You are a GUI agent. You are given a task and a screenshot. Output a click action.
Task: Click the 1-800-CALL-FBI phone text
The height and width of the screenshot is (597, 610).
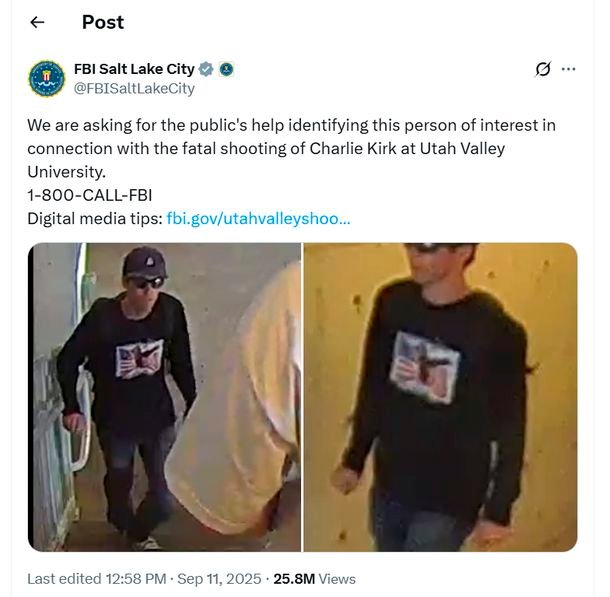click(x=89, y=195)
